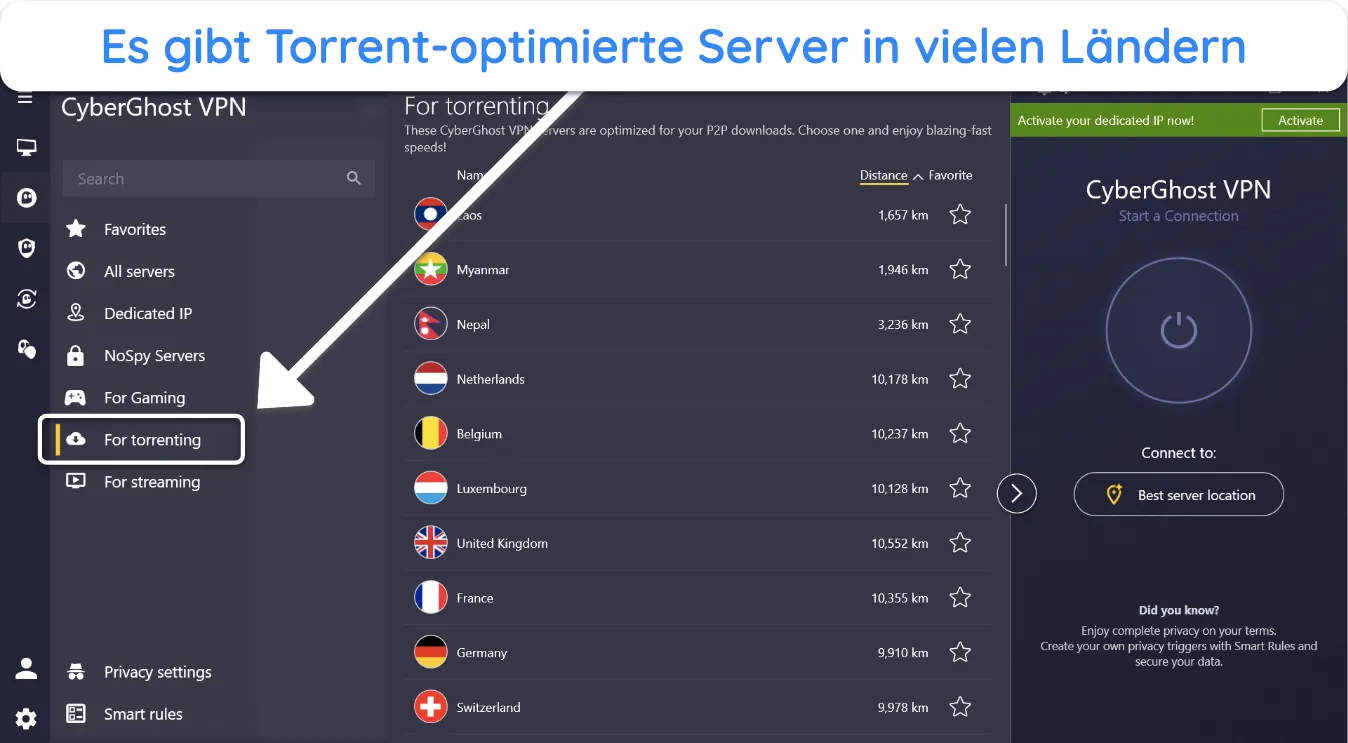
Task: Click the Nepal flag icon
Action: pyautogui.click(x=430, y=324)
